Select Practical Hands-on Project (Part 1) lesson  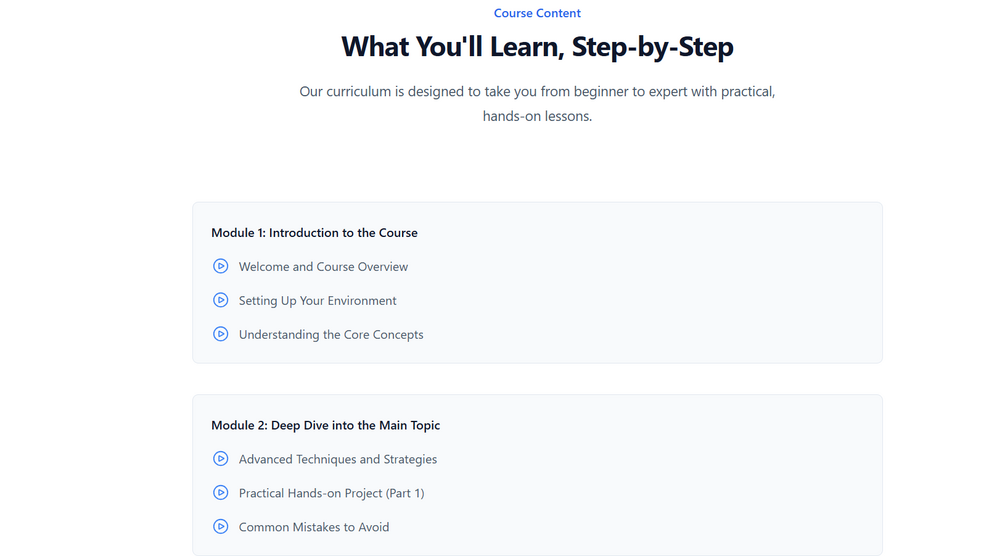pos(331,494)
